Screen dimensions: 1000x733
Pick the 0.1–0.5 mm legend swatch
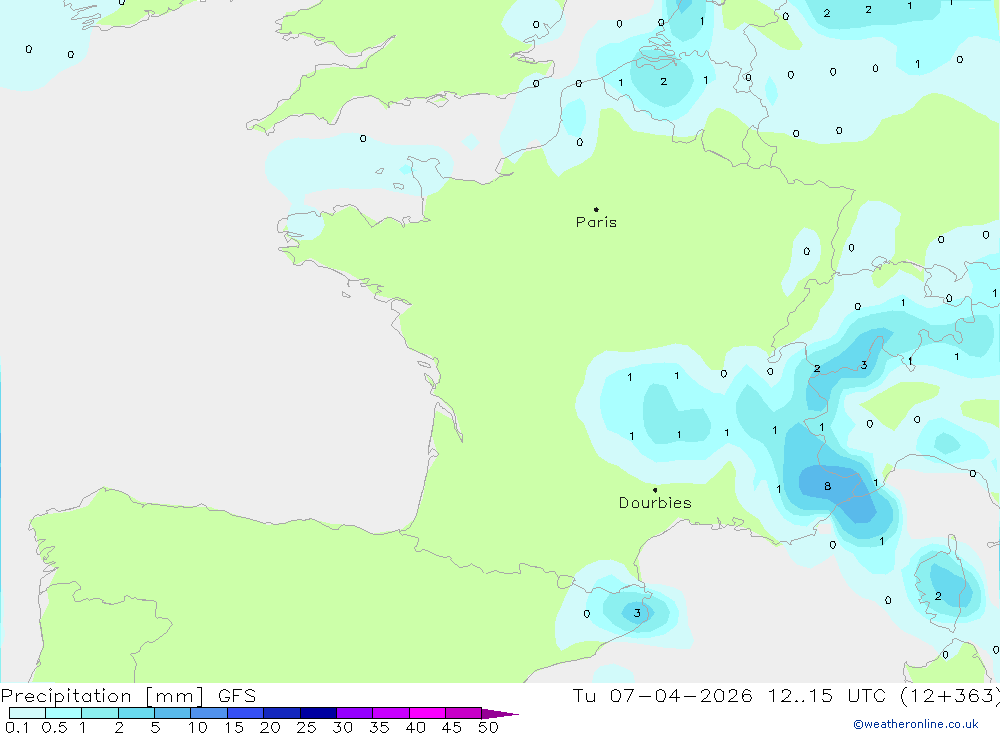pyautogui.click(x=27, y=713)
